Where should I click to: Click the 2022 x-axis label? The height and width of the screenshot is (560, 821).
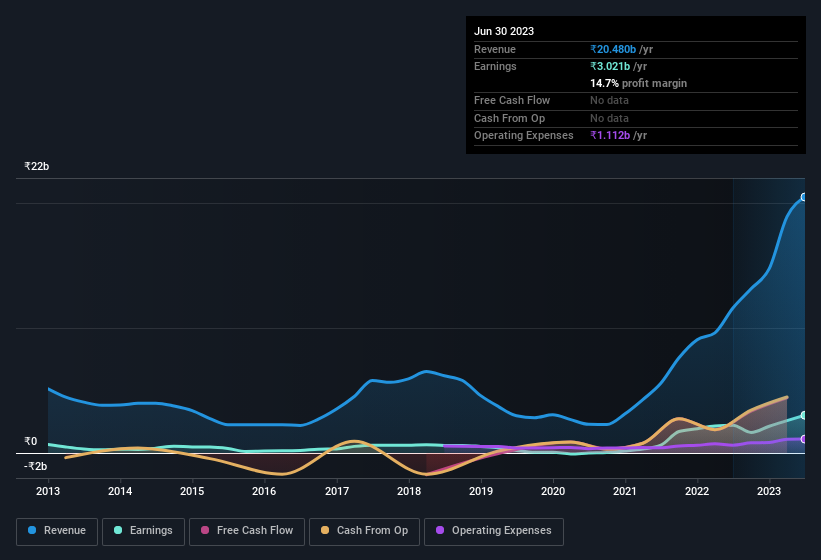(697, 491)
